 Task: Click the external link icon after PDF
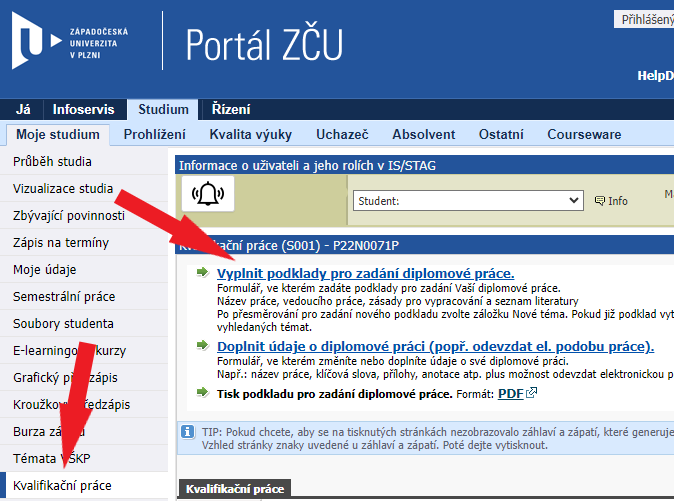click(532, 393)
